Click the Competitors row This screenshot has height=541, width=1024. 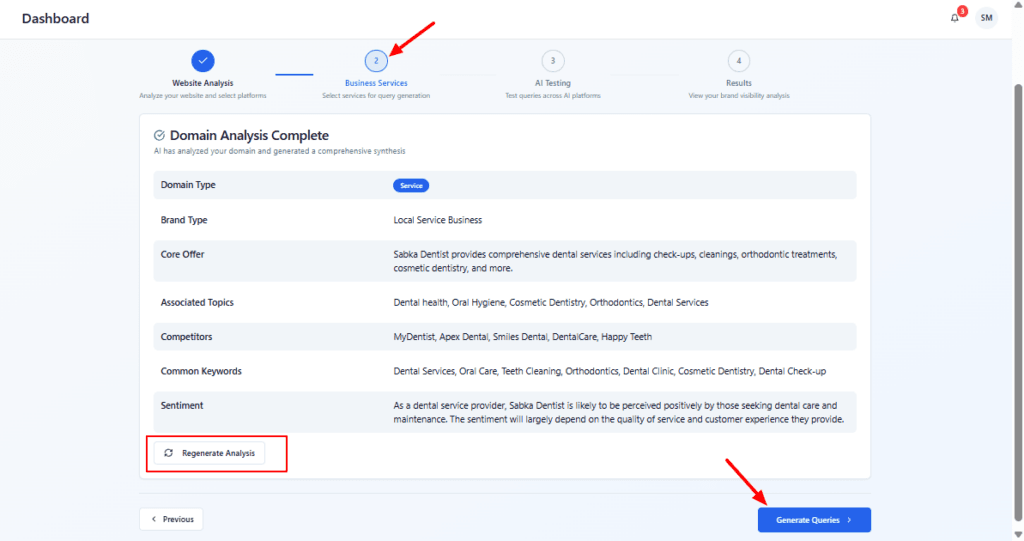pyautogui.click(x=505, y=337)
